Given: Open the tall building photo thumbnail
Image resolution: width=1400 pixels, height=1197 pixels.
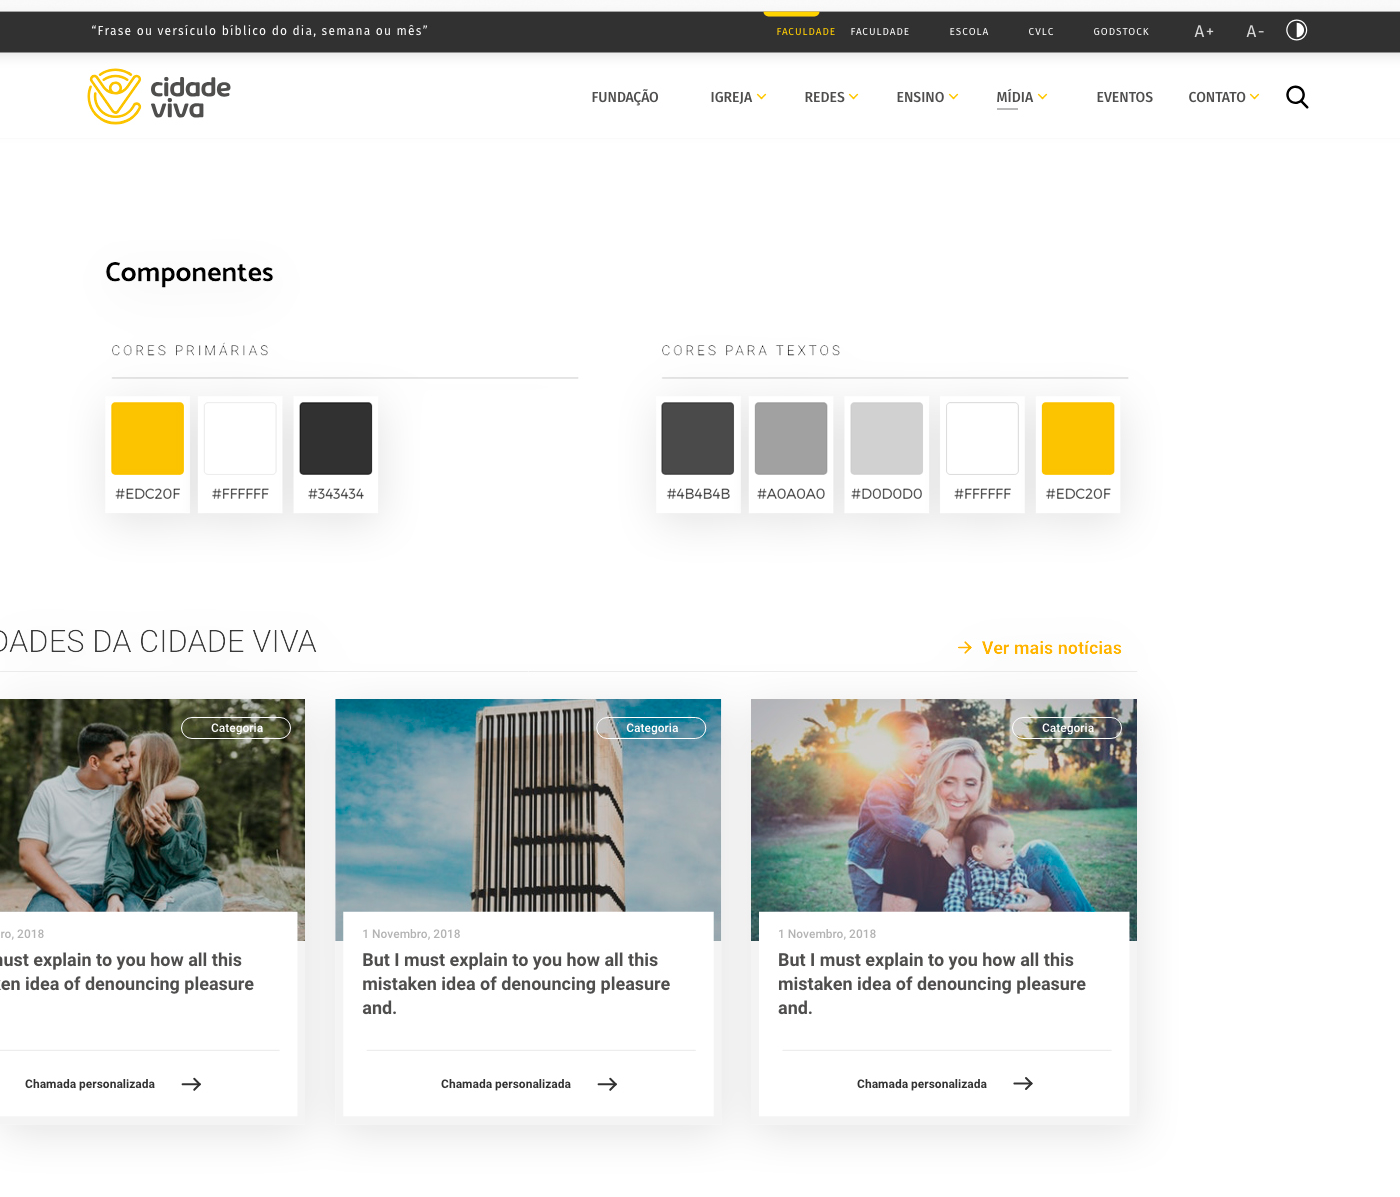Looking at the screenshot, I should click(528, 805).
